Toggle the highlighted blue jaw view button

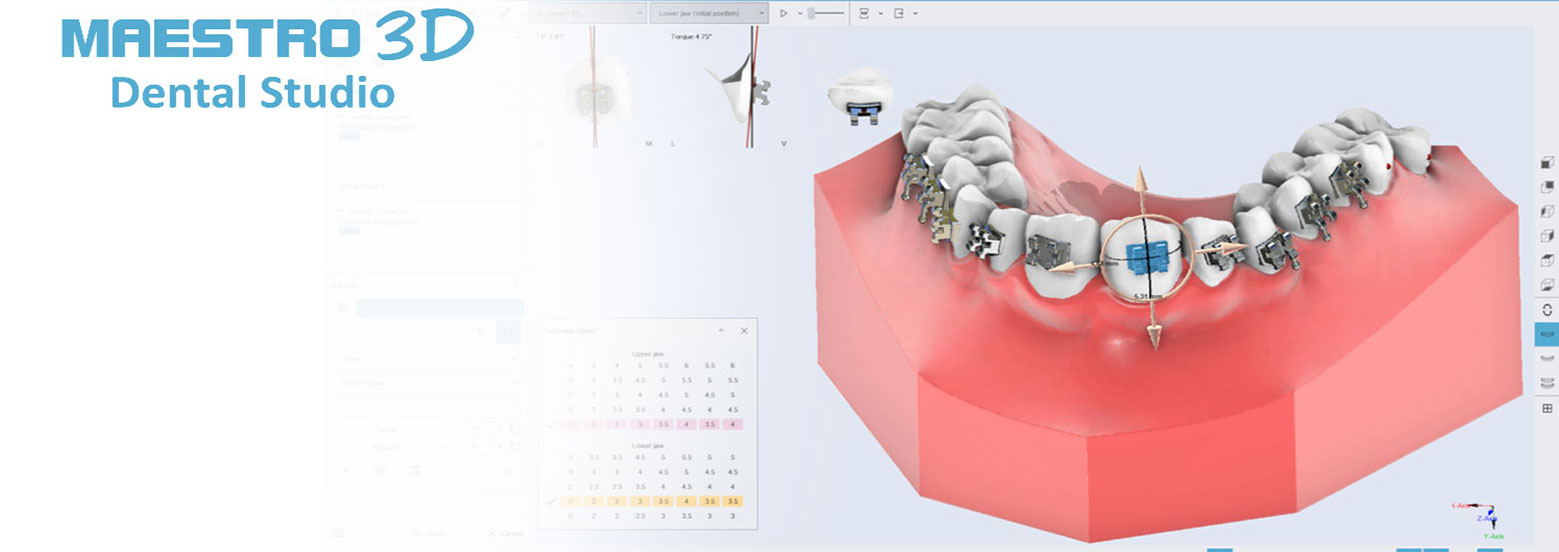tap(1547, 334)
